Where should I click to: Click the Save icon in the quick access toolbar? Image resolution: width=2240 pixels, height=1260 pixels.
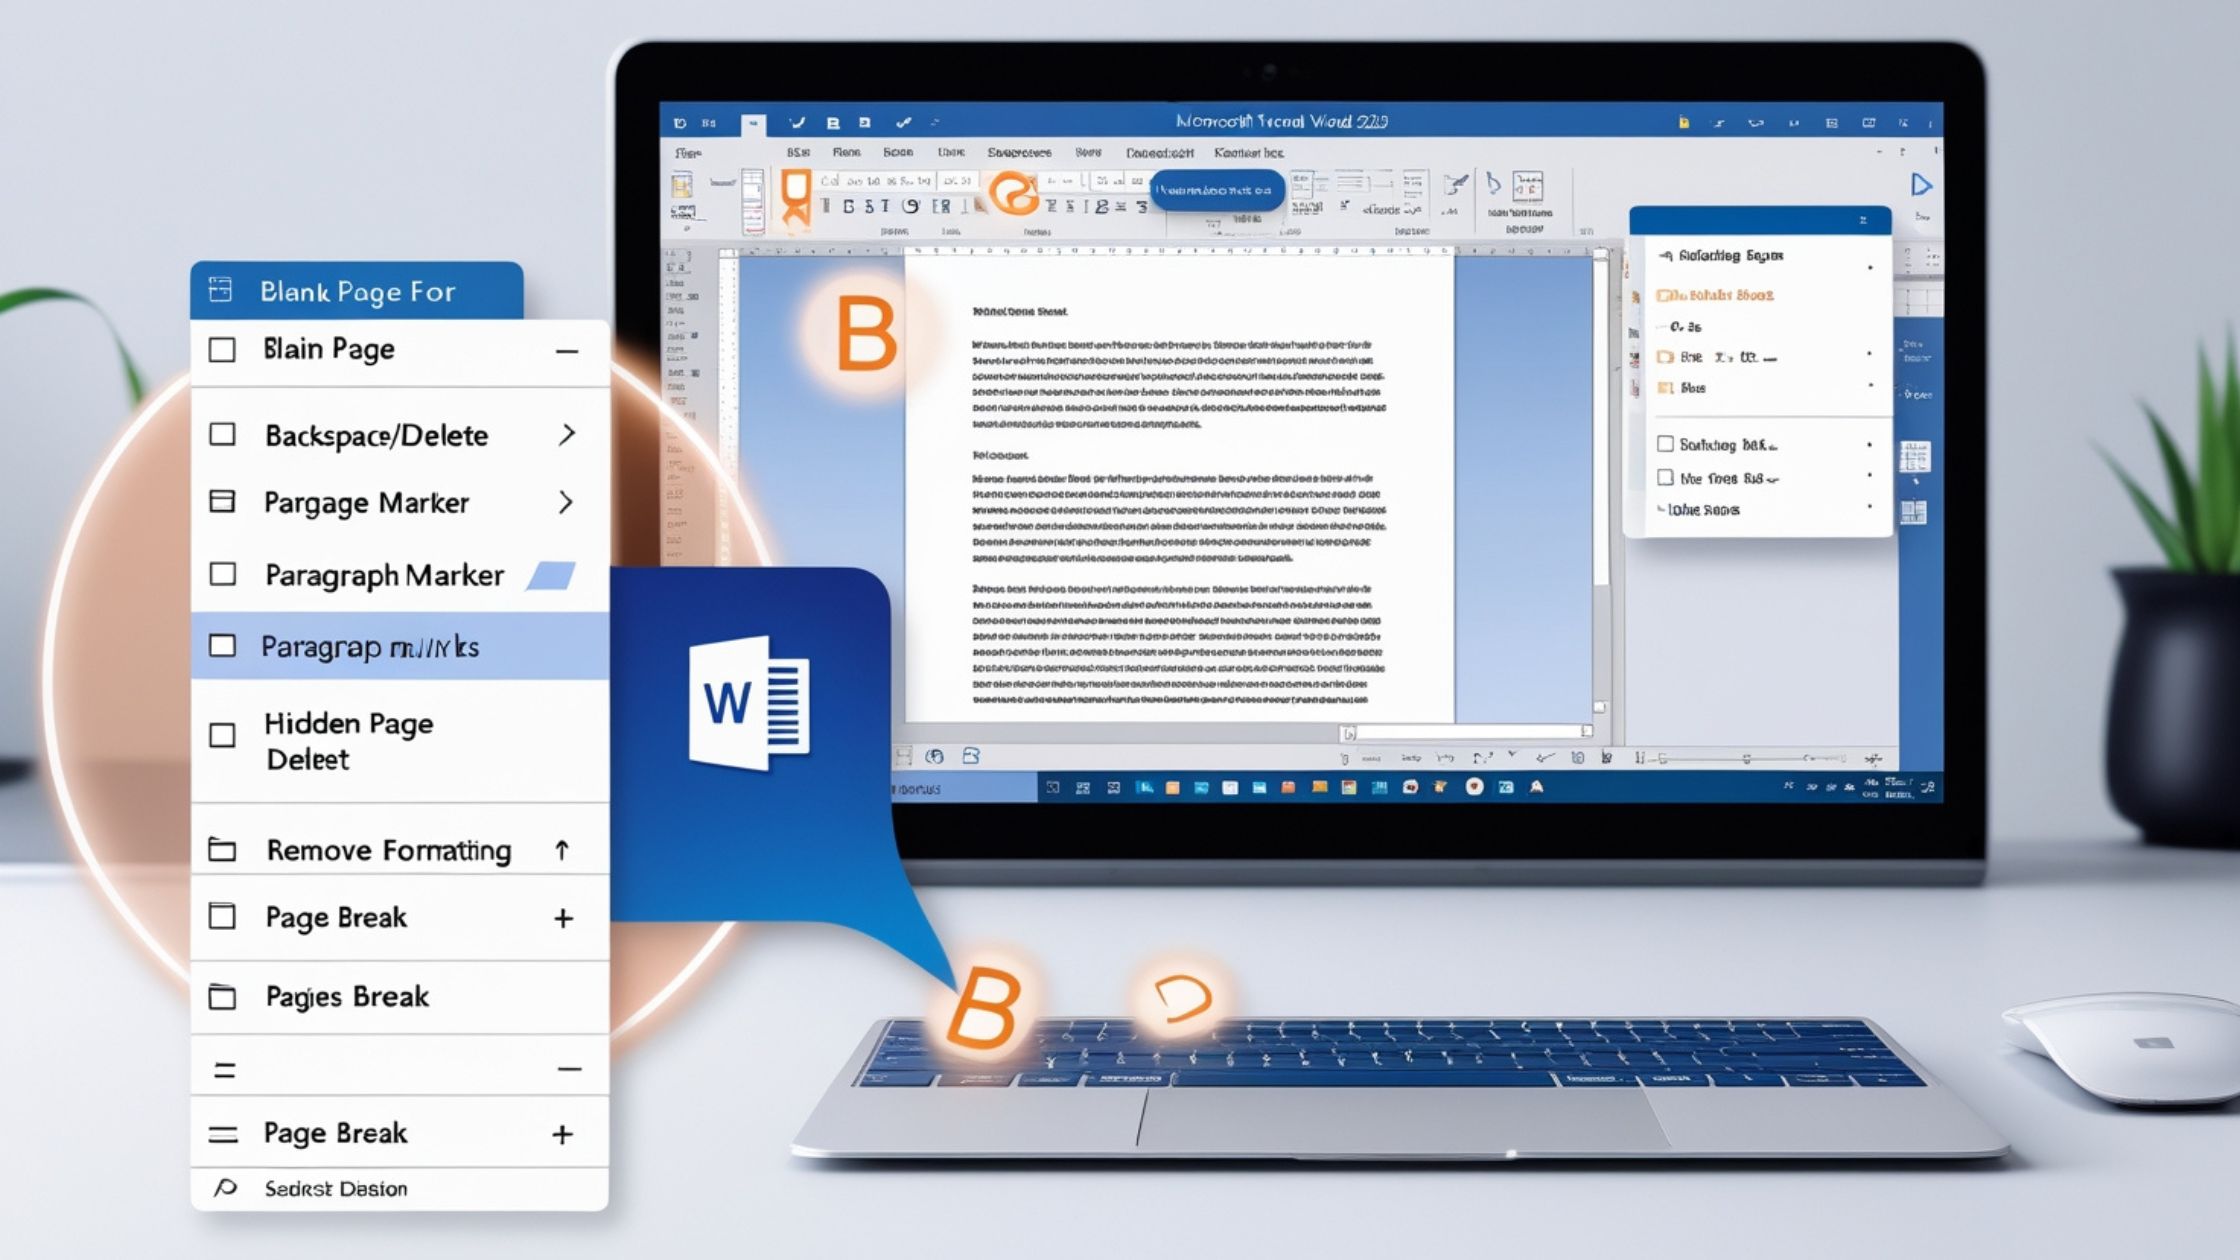coord(832,121)
